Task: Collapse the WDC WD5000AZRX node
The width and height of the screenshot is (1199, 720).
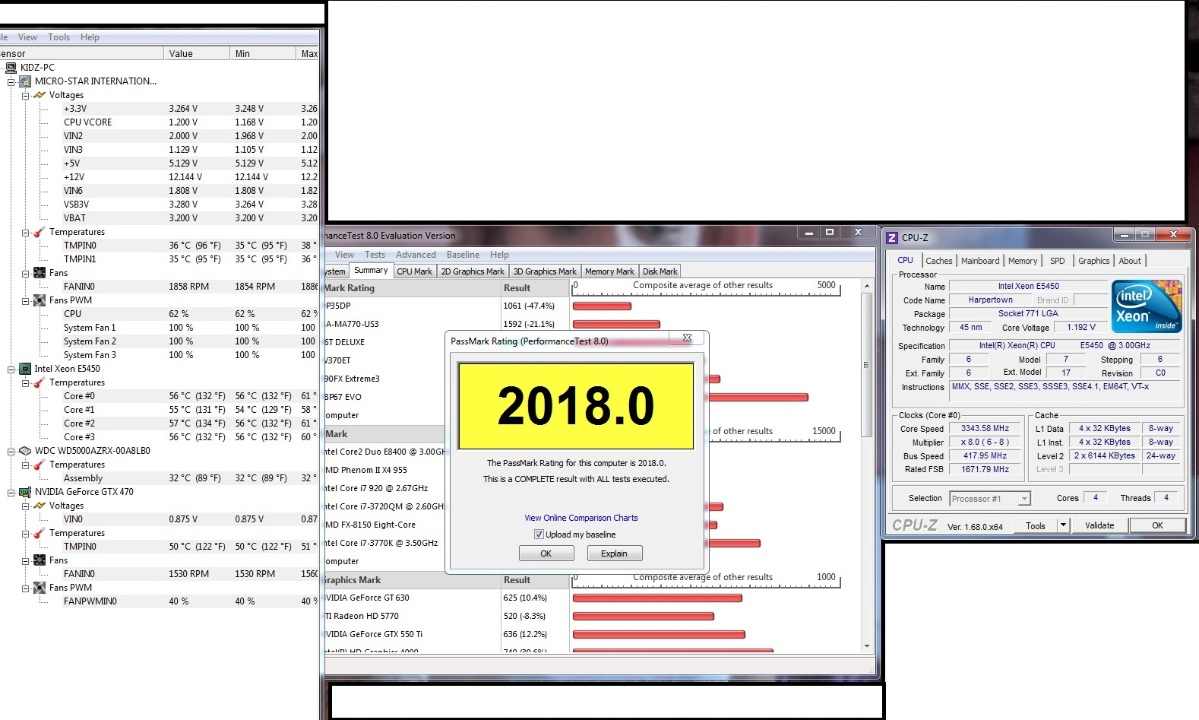Action: [11, 452]
